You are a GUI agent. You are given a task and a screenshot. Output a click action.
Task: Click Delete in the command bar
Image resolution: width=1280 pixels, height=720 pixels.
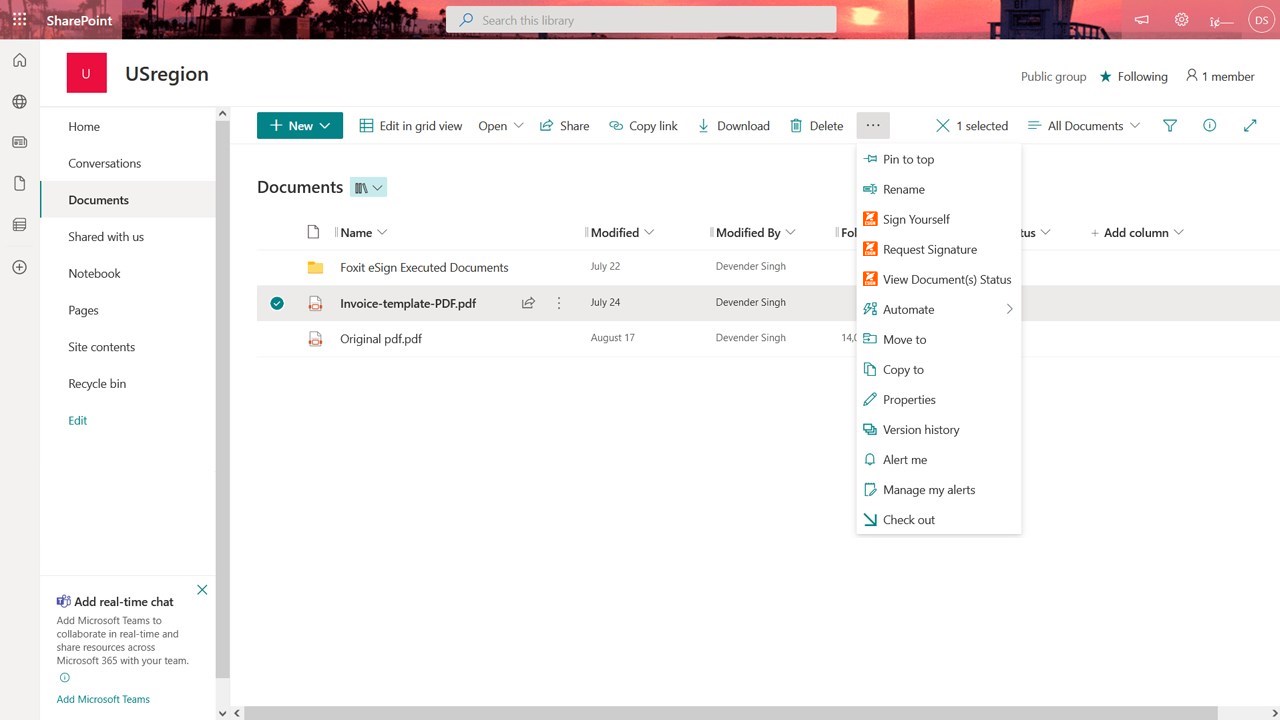tap(816, 126)
